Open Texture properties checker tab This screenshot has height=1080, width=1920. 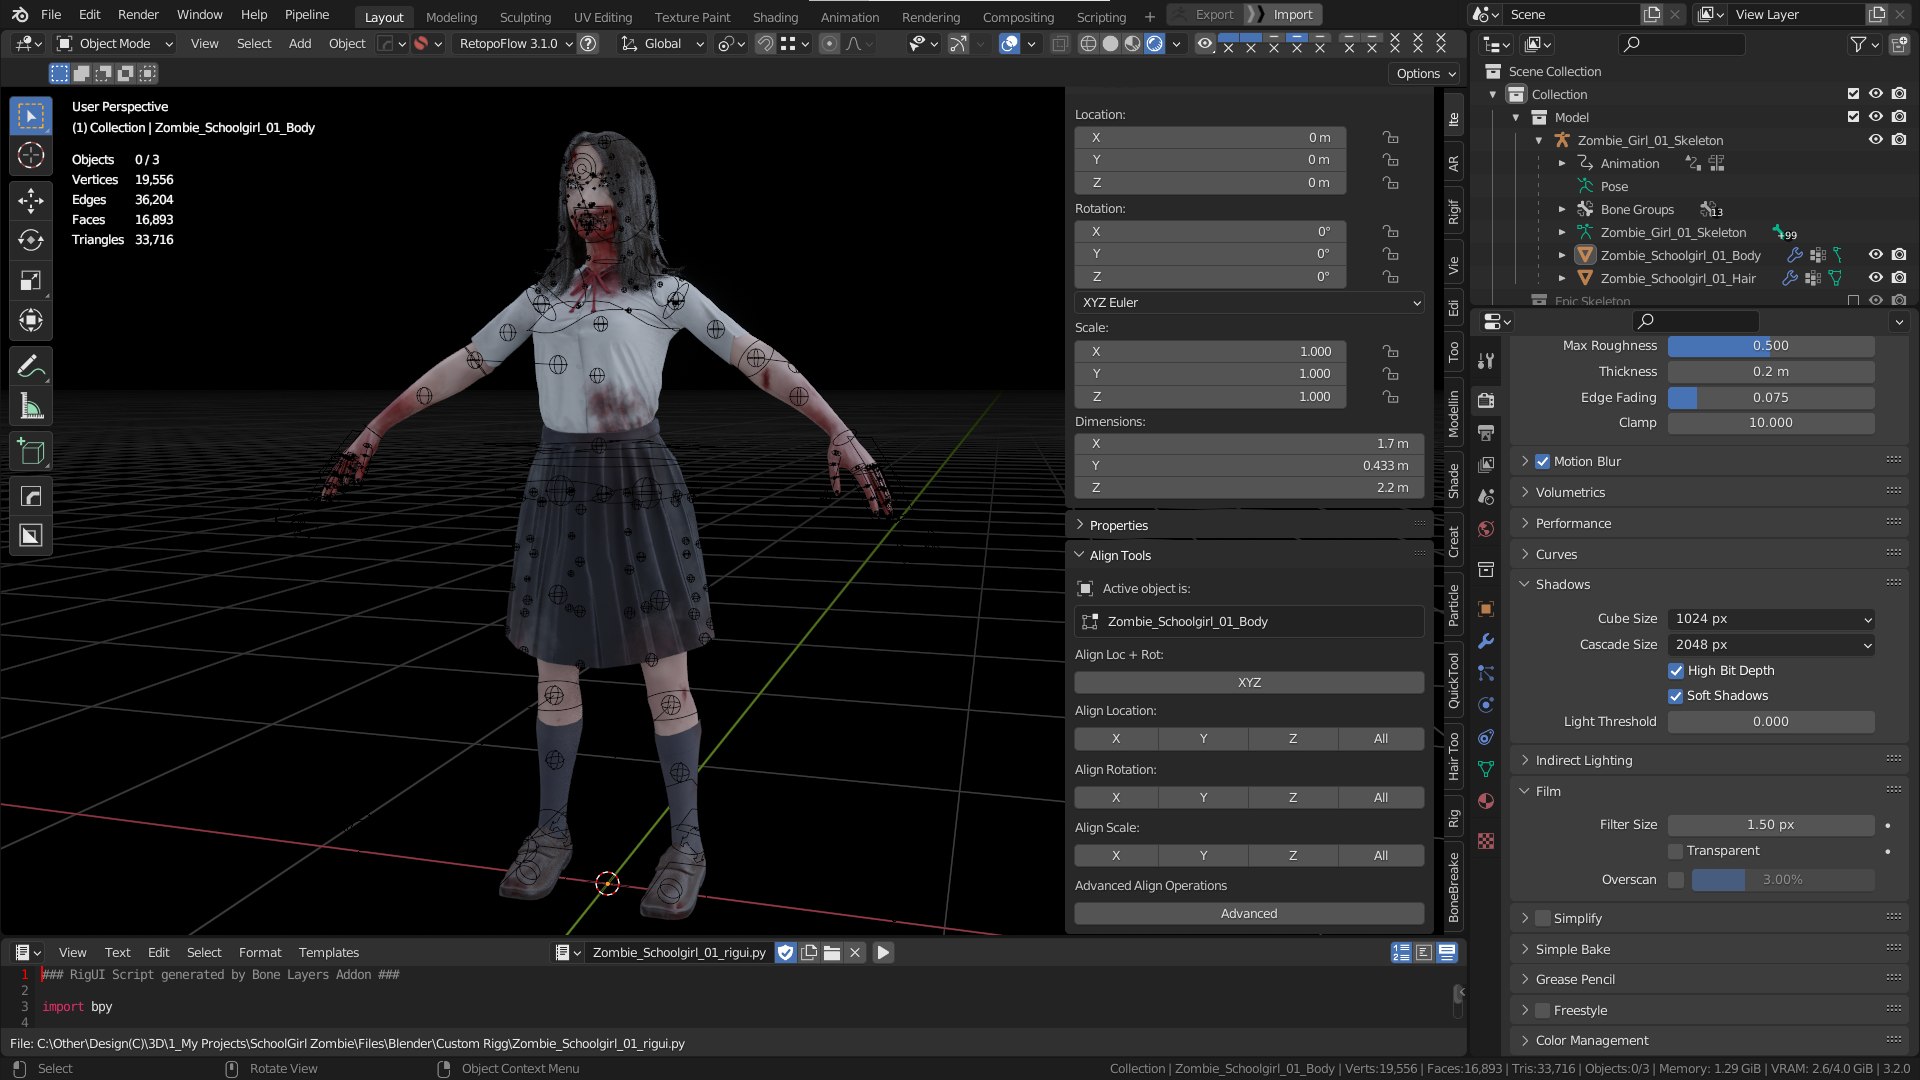(1486, 841)
